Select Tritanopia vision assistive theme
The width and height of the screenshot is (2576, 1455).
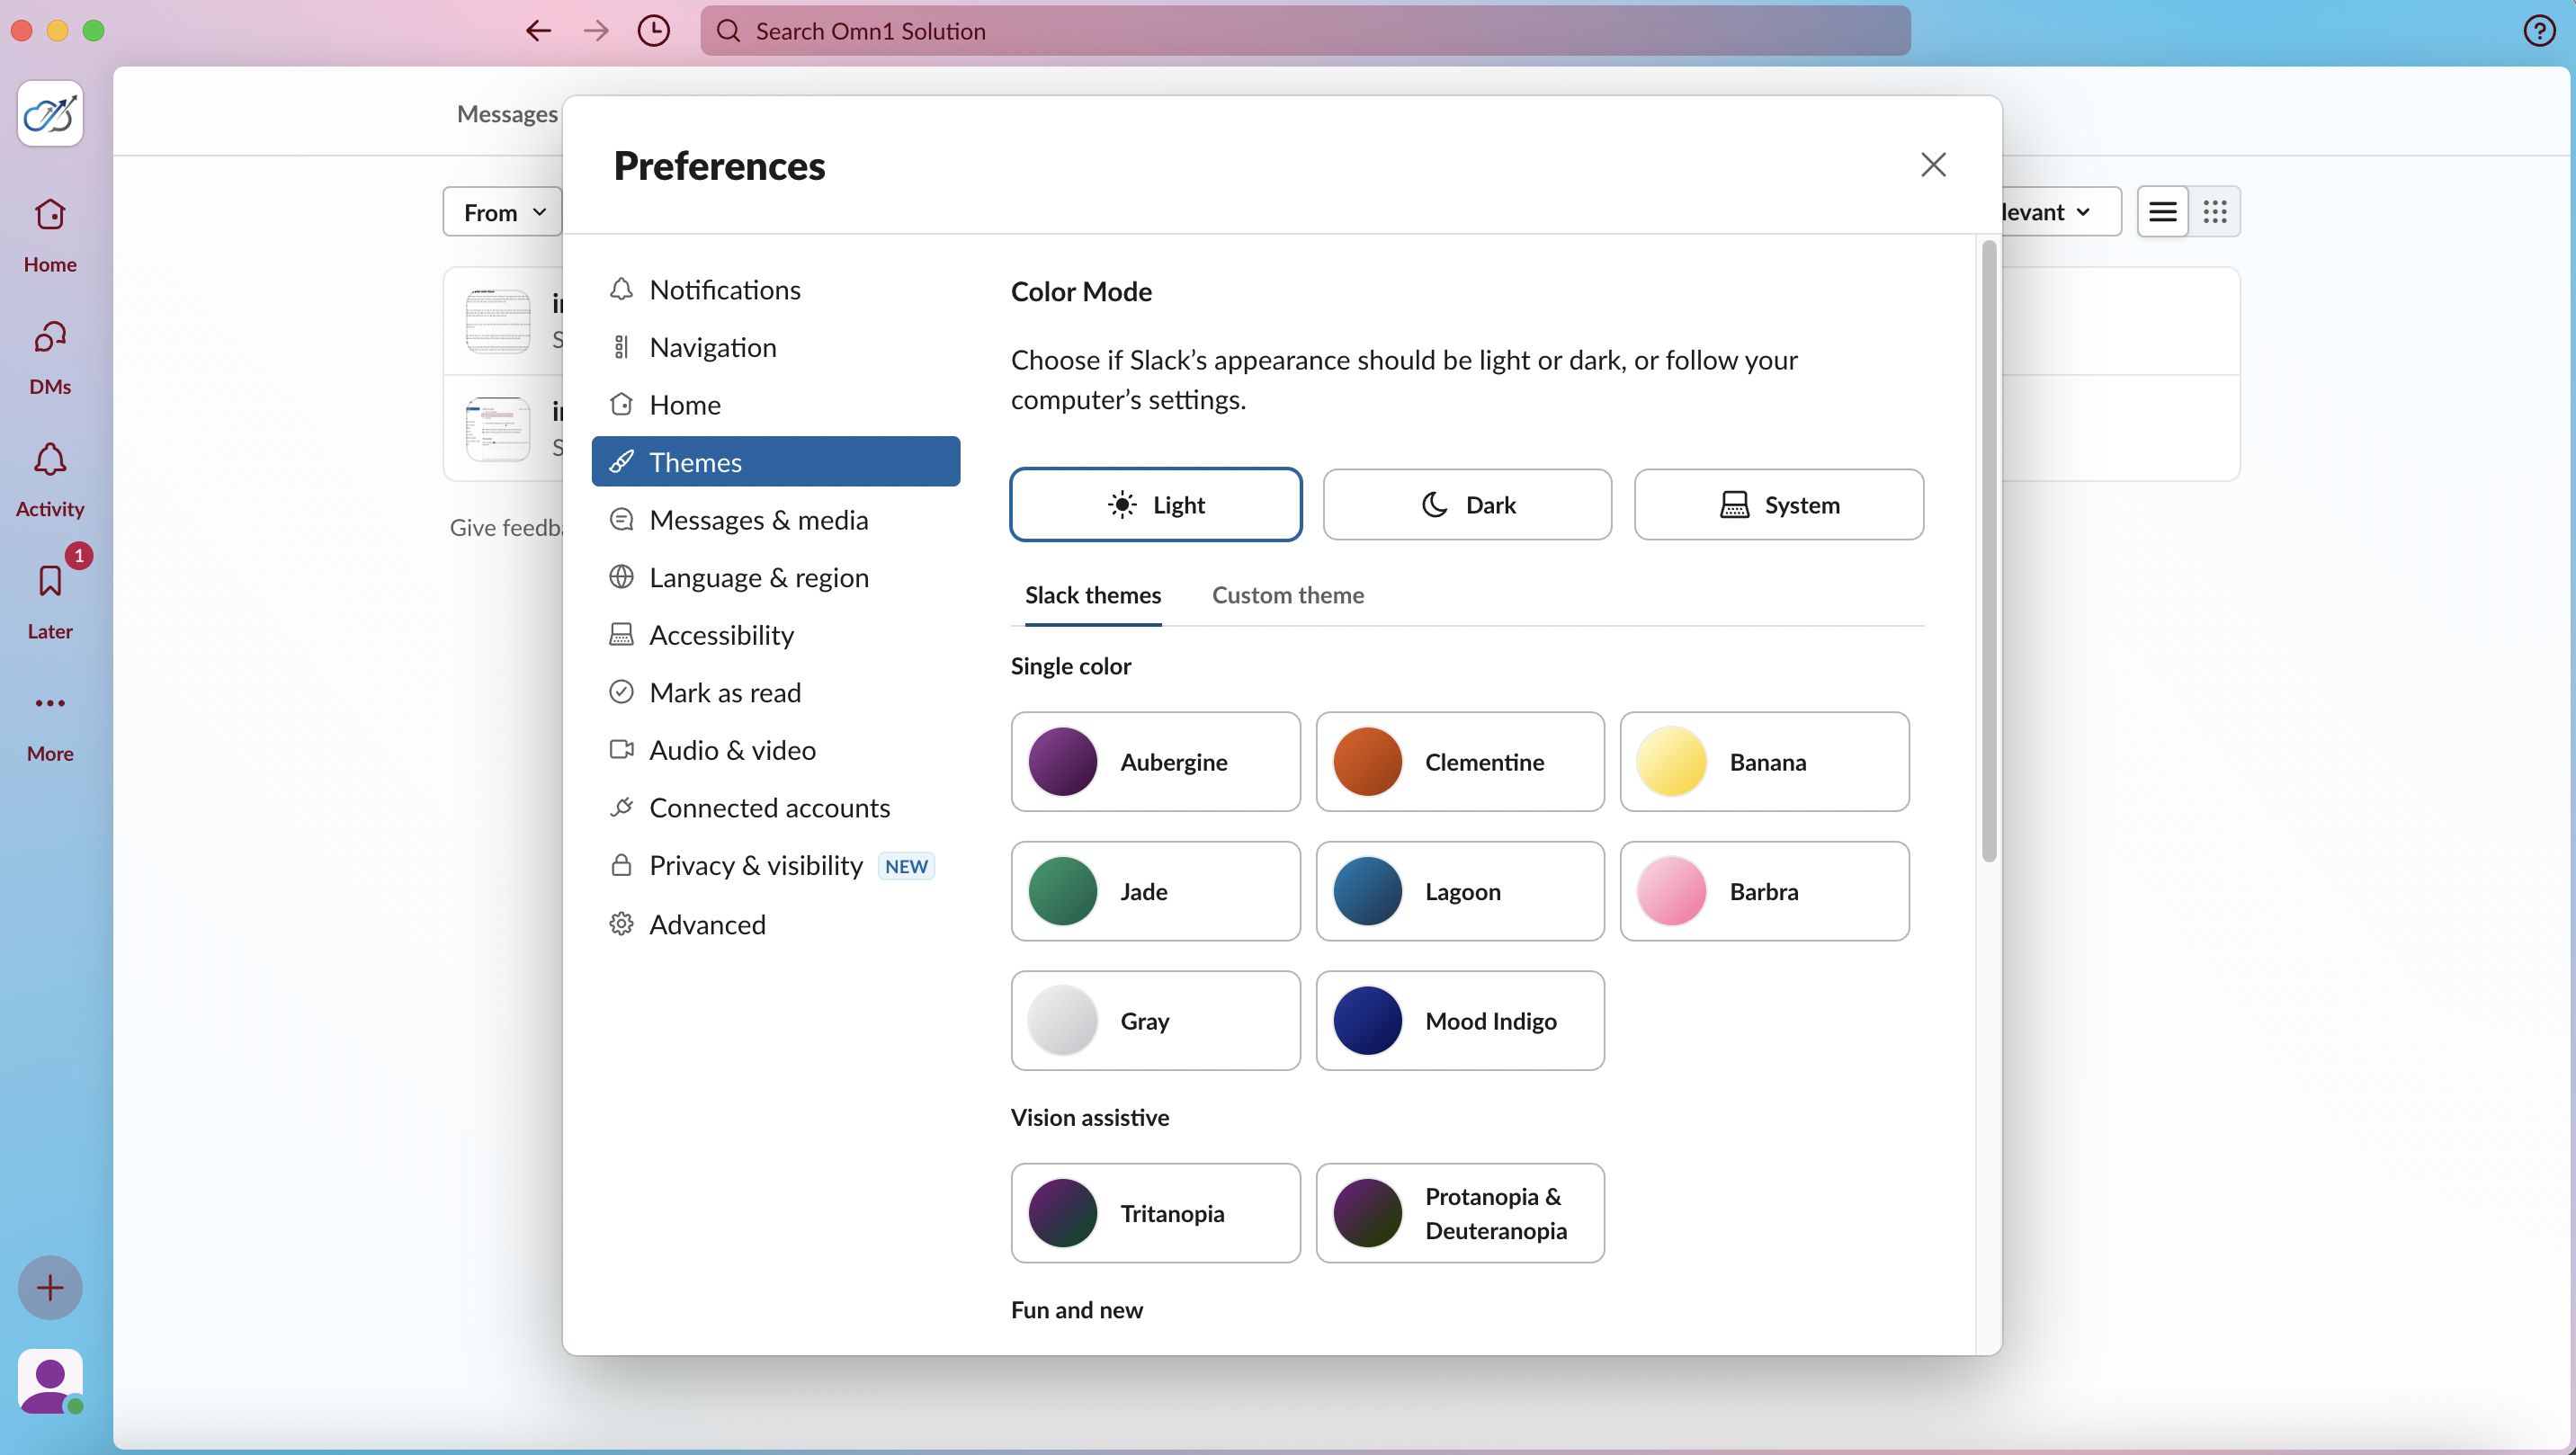[1154, 1213]
